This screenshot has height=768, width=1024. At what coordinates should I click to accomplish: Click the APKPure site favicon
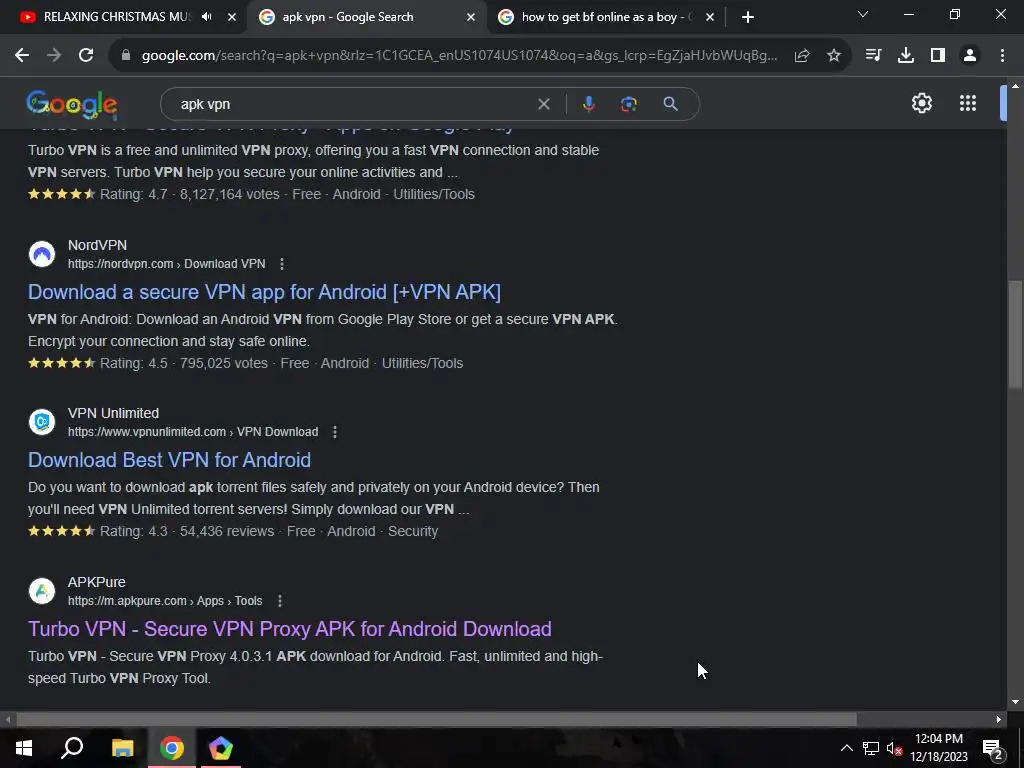(x=42, y=591)
